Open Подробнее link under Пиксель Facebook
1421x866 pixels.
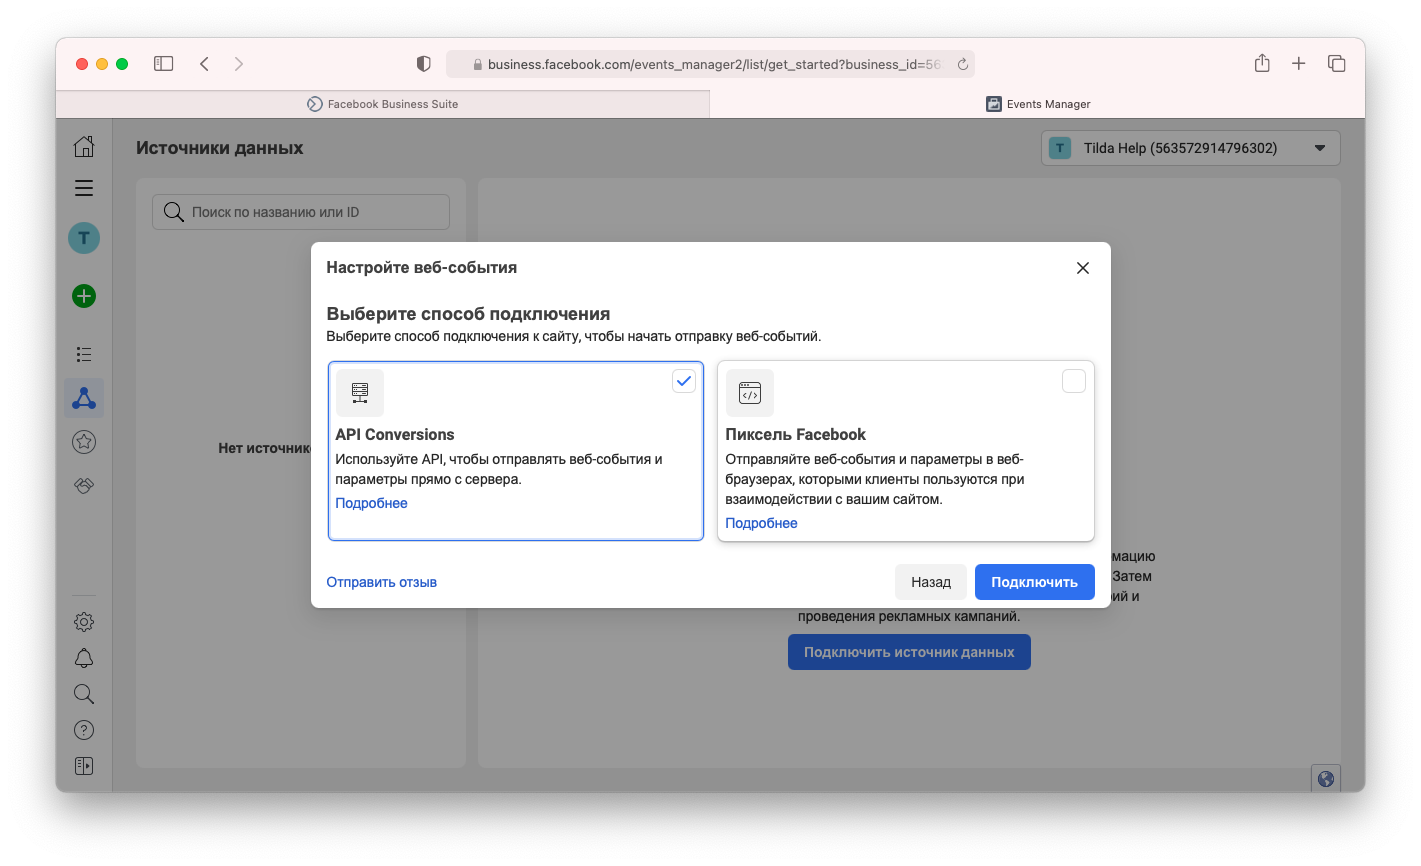pyautogui.click(x=762, y=523)
